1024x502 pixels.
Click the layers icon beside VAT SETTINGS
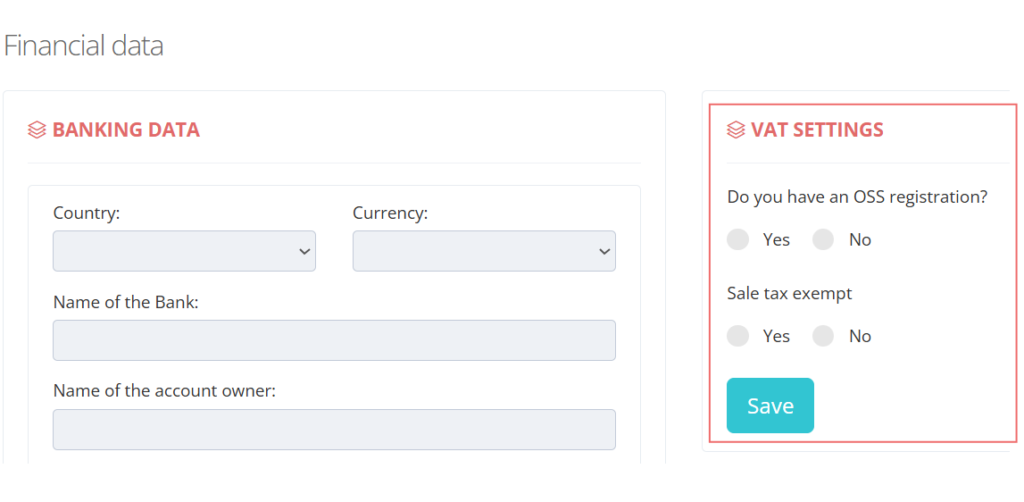736,130
